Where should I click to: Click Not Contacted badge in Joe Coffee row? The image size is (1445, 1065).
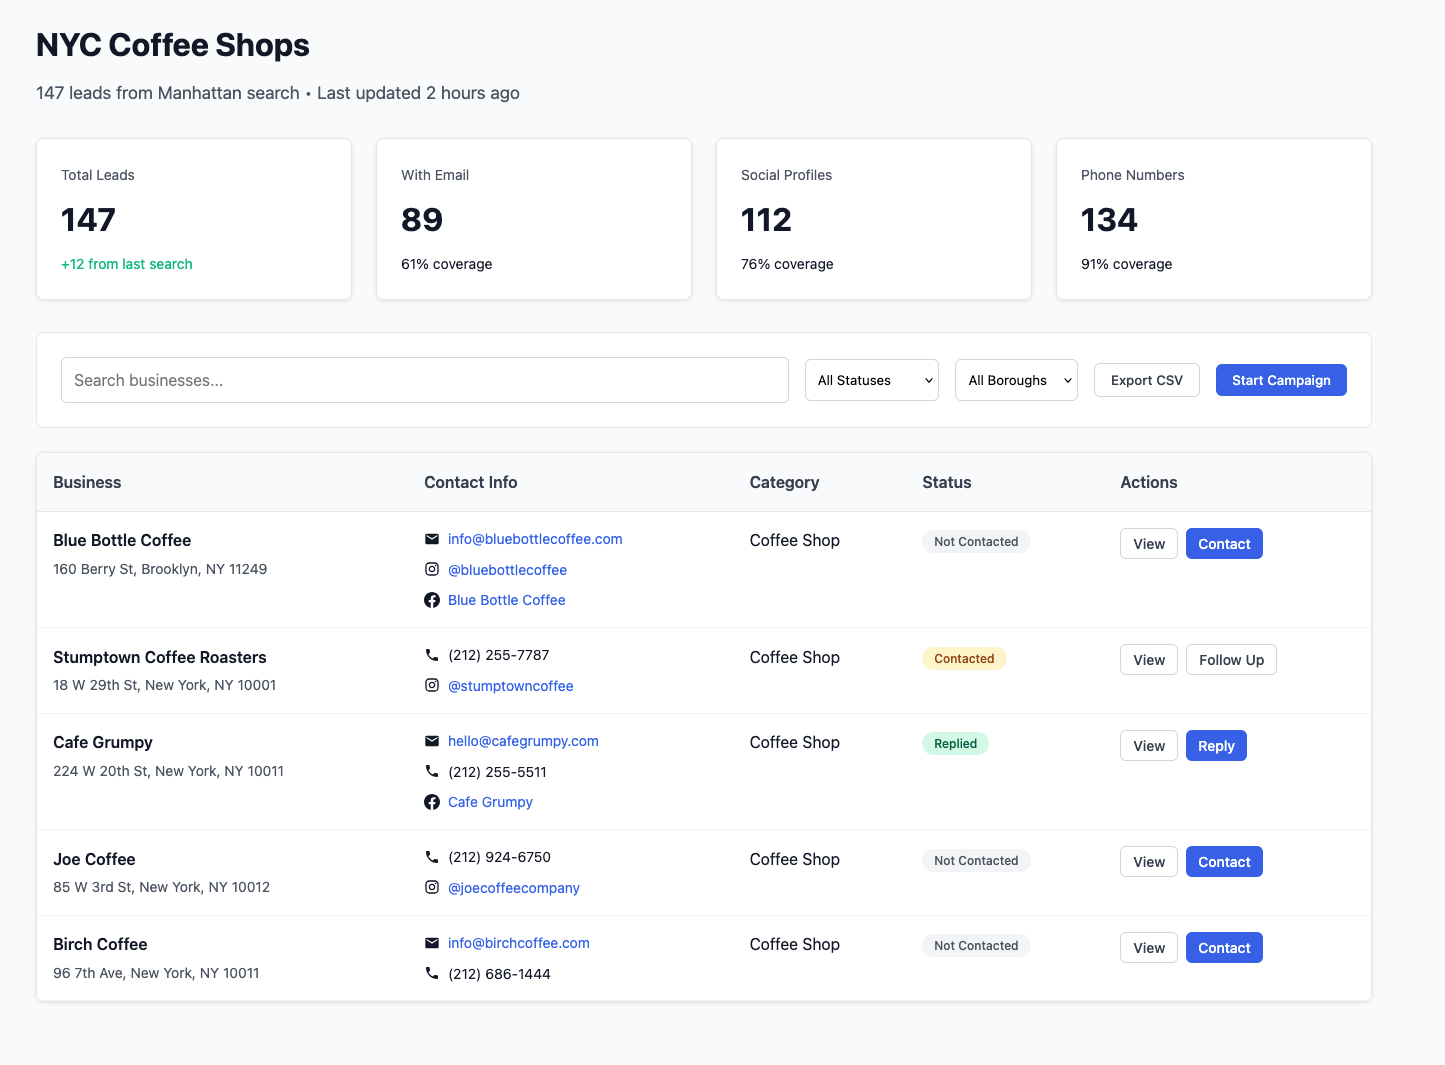[976, 860]
